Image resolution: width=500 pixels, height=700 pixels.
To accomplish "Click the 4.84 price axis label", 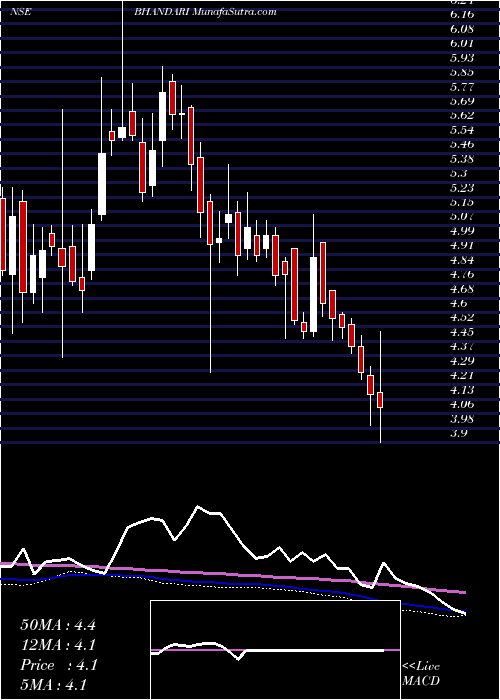I will point(462,260).
